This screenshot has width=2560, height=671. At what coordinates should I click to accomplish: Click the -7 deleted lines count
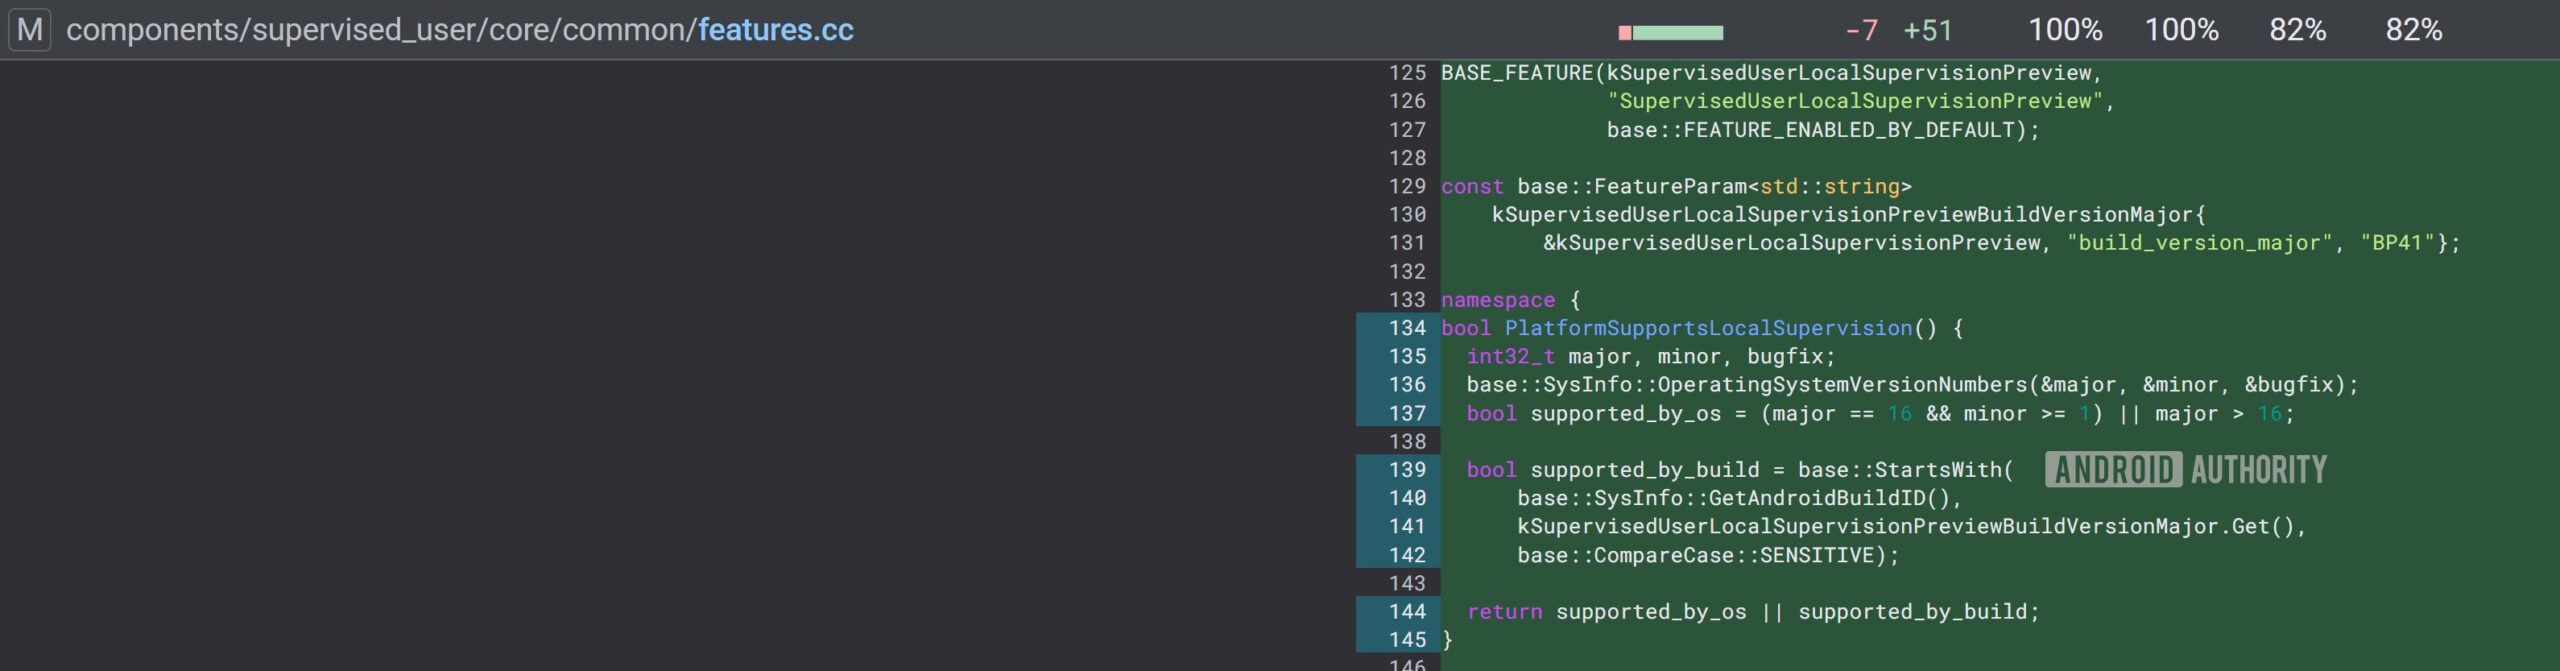[1861, 31]
